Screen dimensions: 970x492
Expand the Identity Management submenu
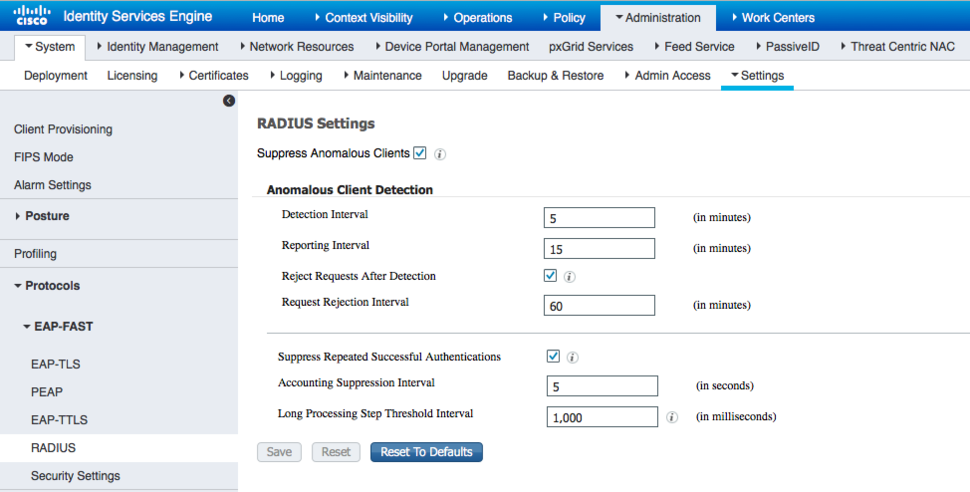coord(158,46)
